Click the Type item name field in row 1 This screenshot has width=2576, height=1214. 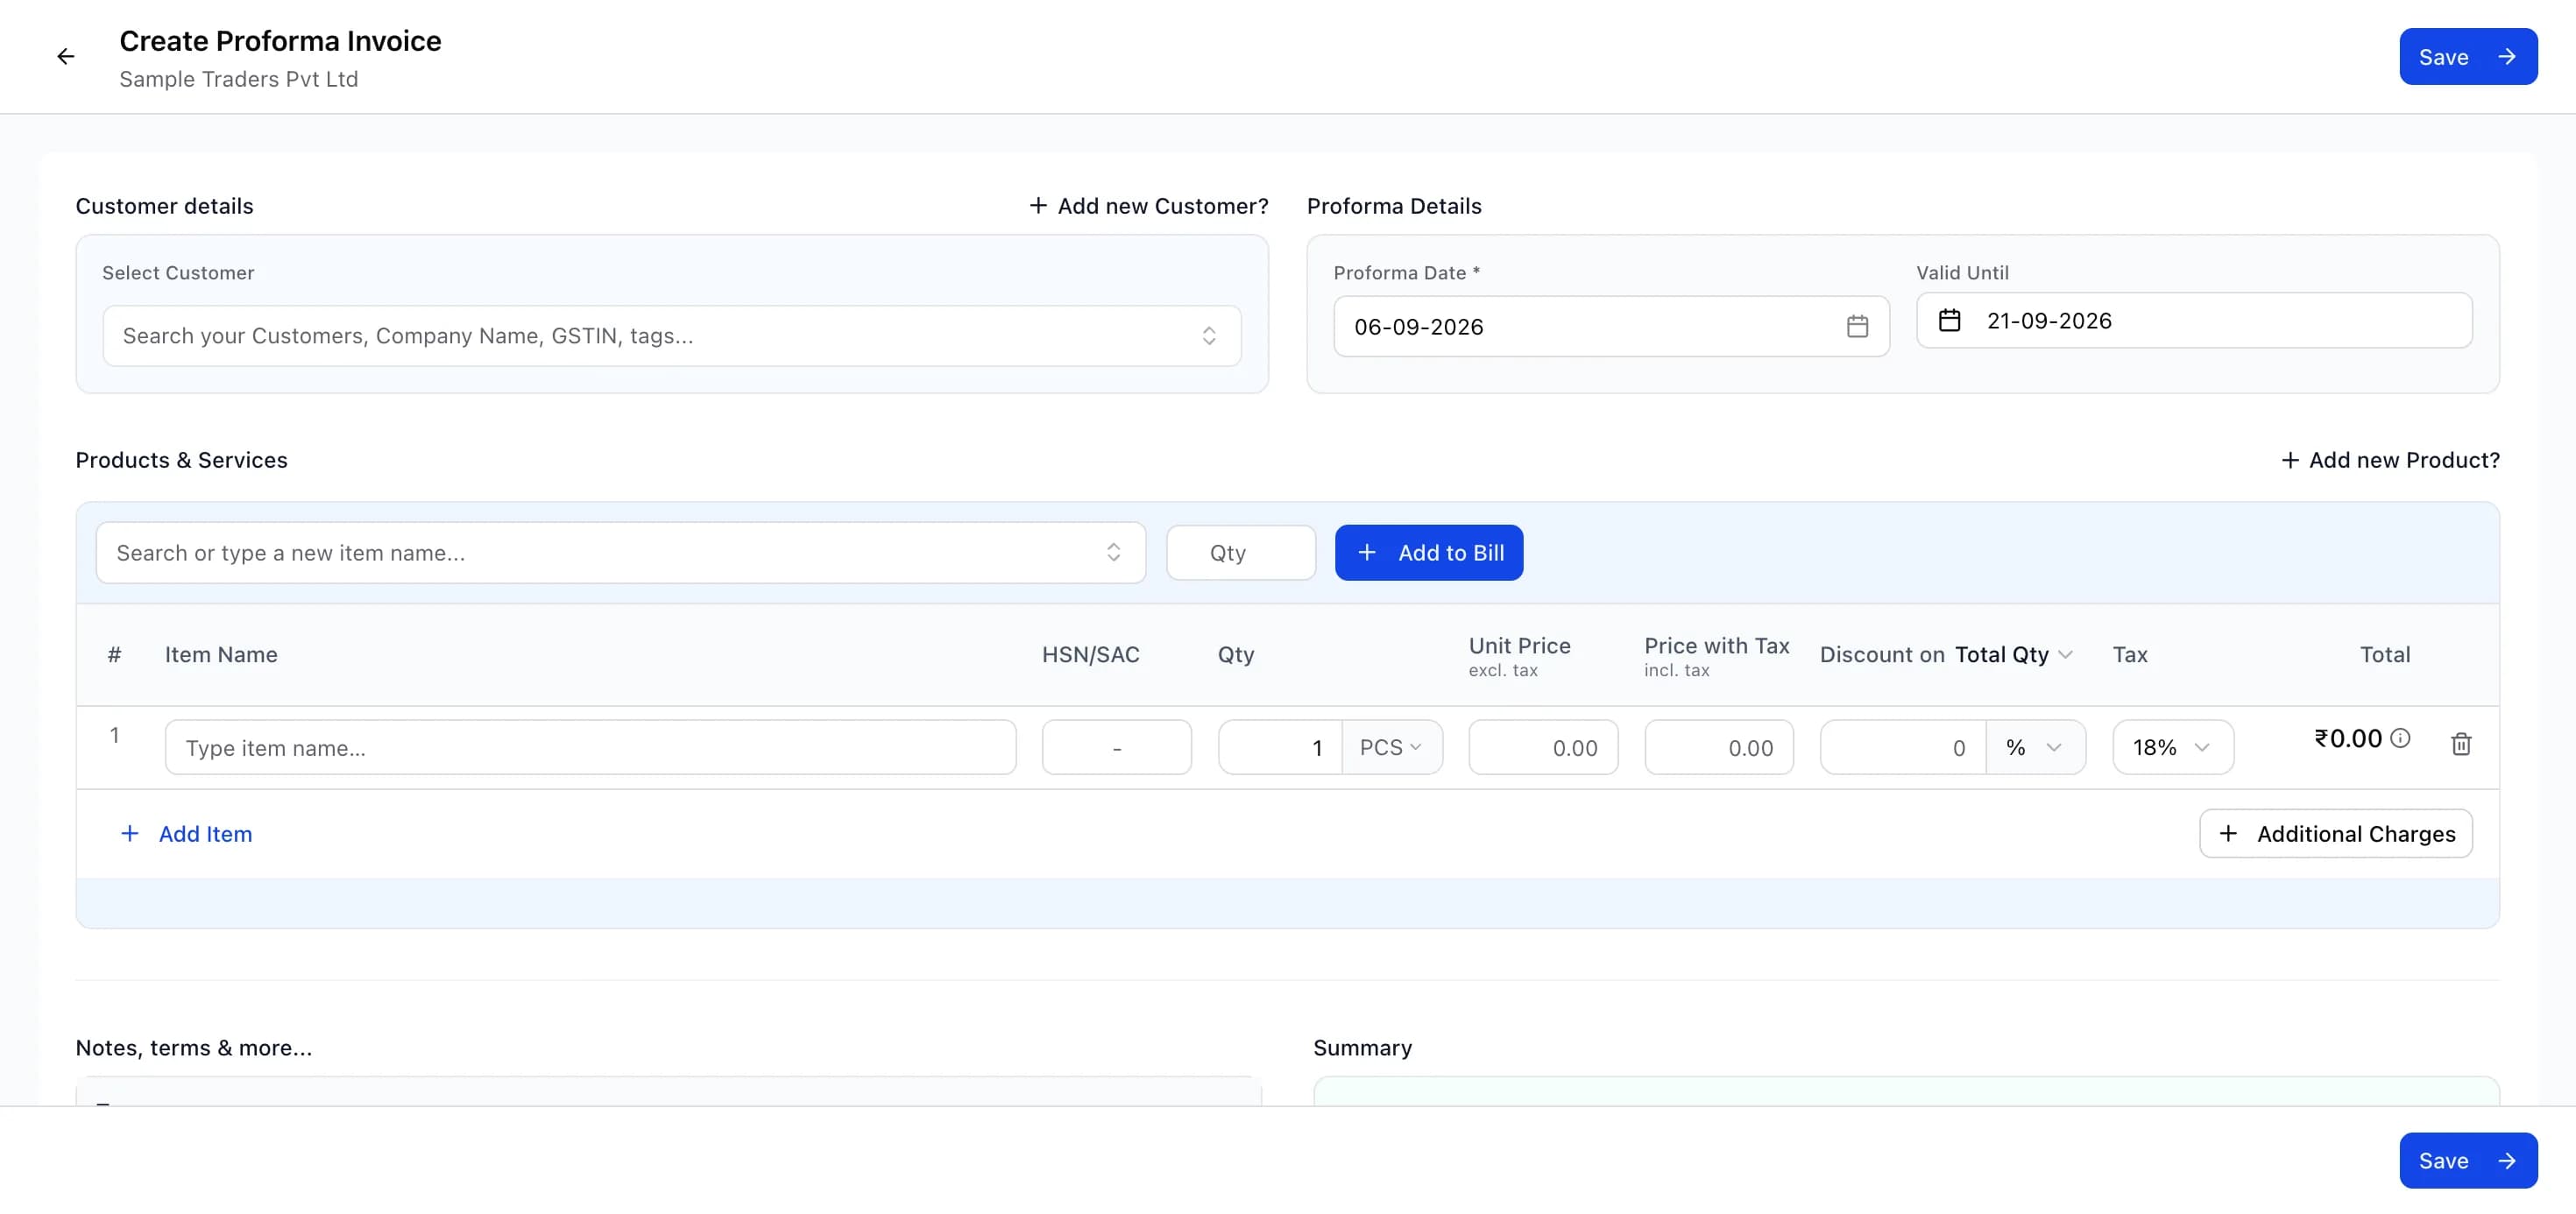point(590,747)
